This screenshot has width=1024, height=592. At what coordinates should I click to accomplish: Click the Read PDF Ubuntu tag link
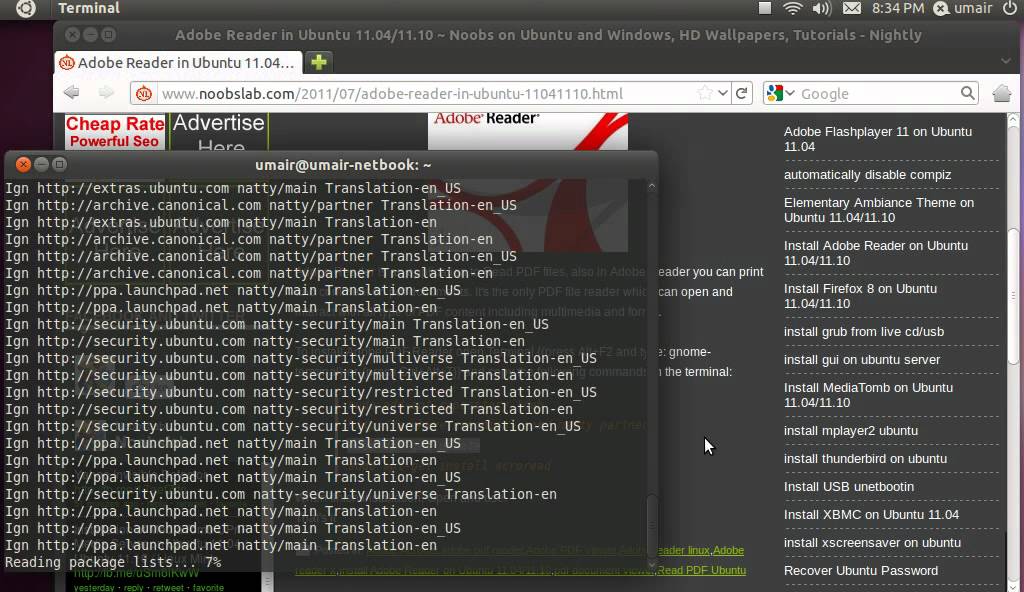701,570
